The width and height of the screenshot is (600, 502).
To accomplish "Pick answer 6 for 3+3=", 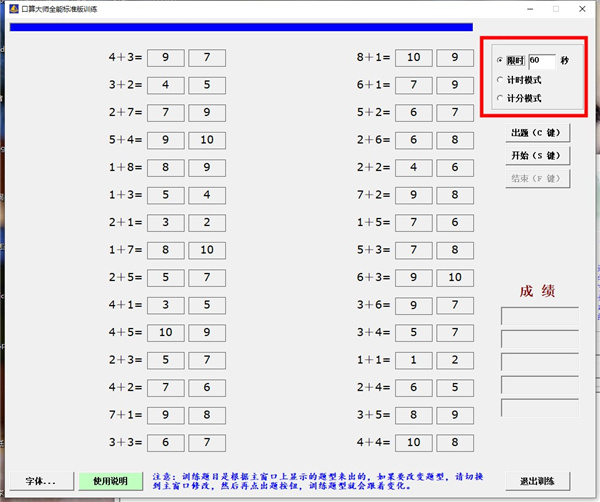I will click(166, 443).
